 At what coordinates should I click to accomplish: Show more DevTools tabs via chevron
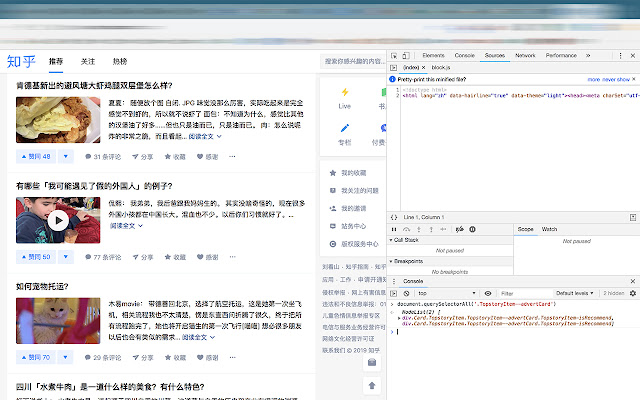[x=588, y=56]
